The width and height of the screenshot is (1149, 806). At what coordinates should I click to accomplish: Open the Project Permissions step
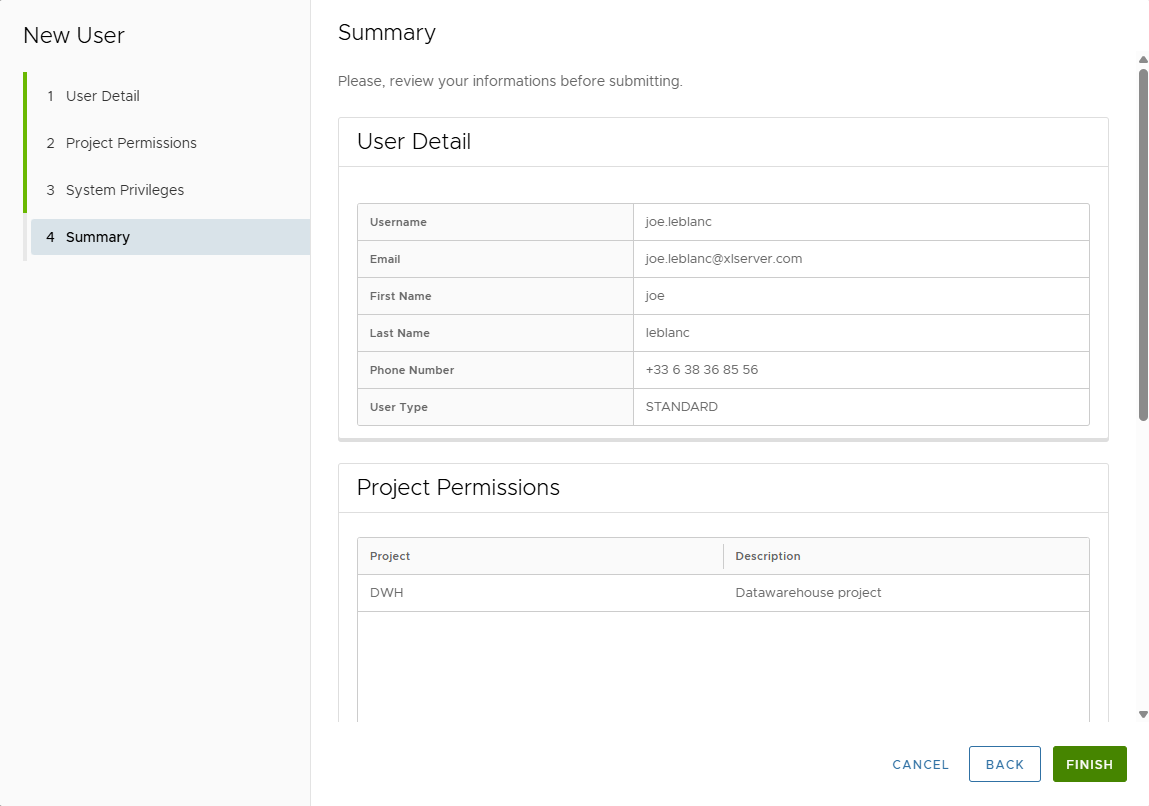click(x=131, y=143)
